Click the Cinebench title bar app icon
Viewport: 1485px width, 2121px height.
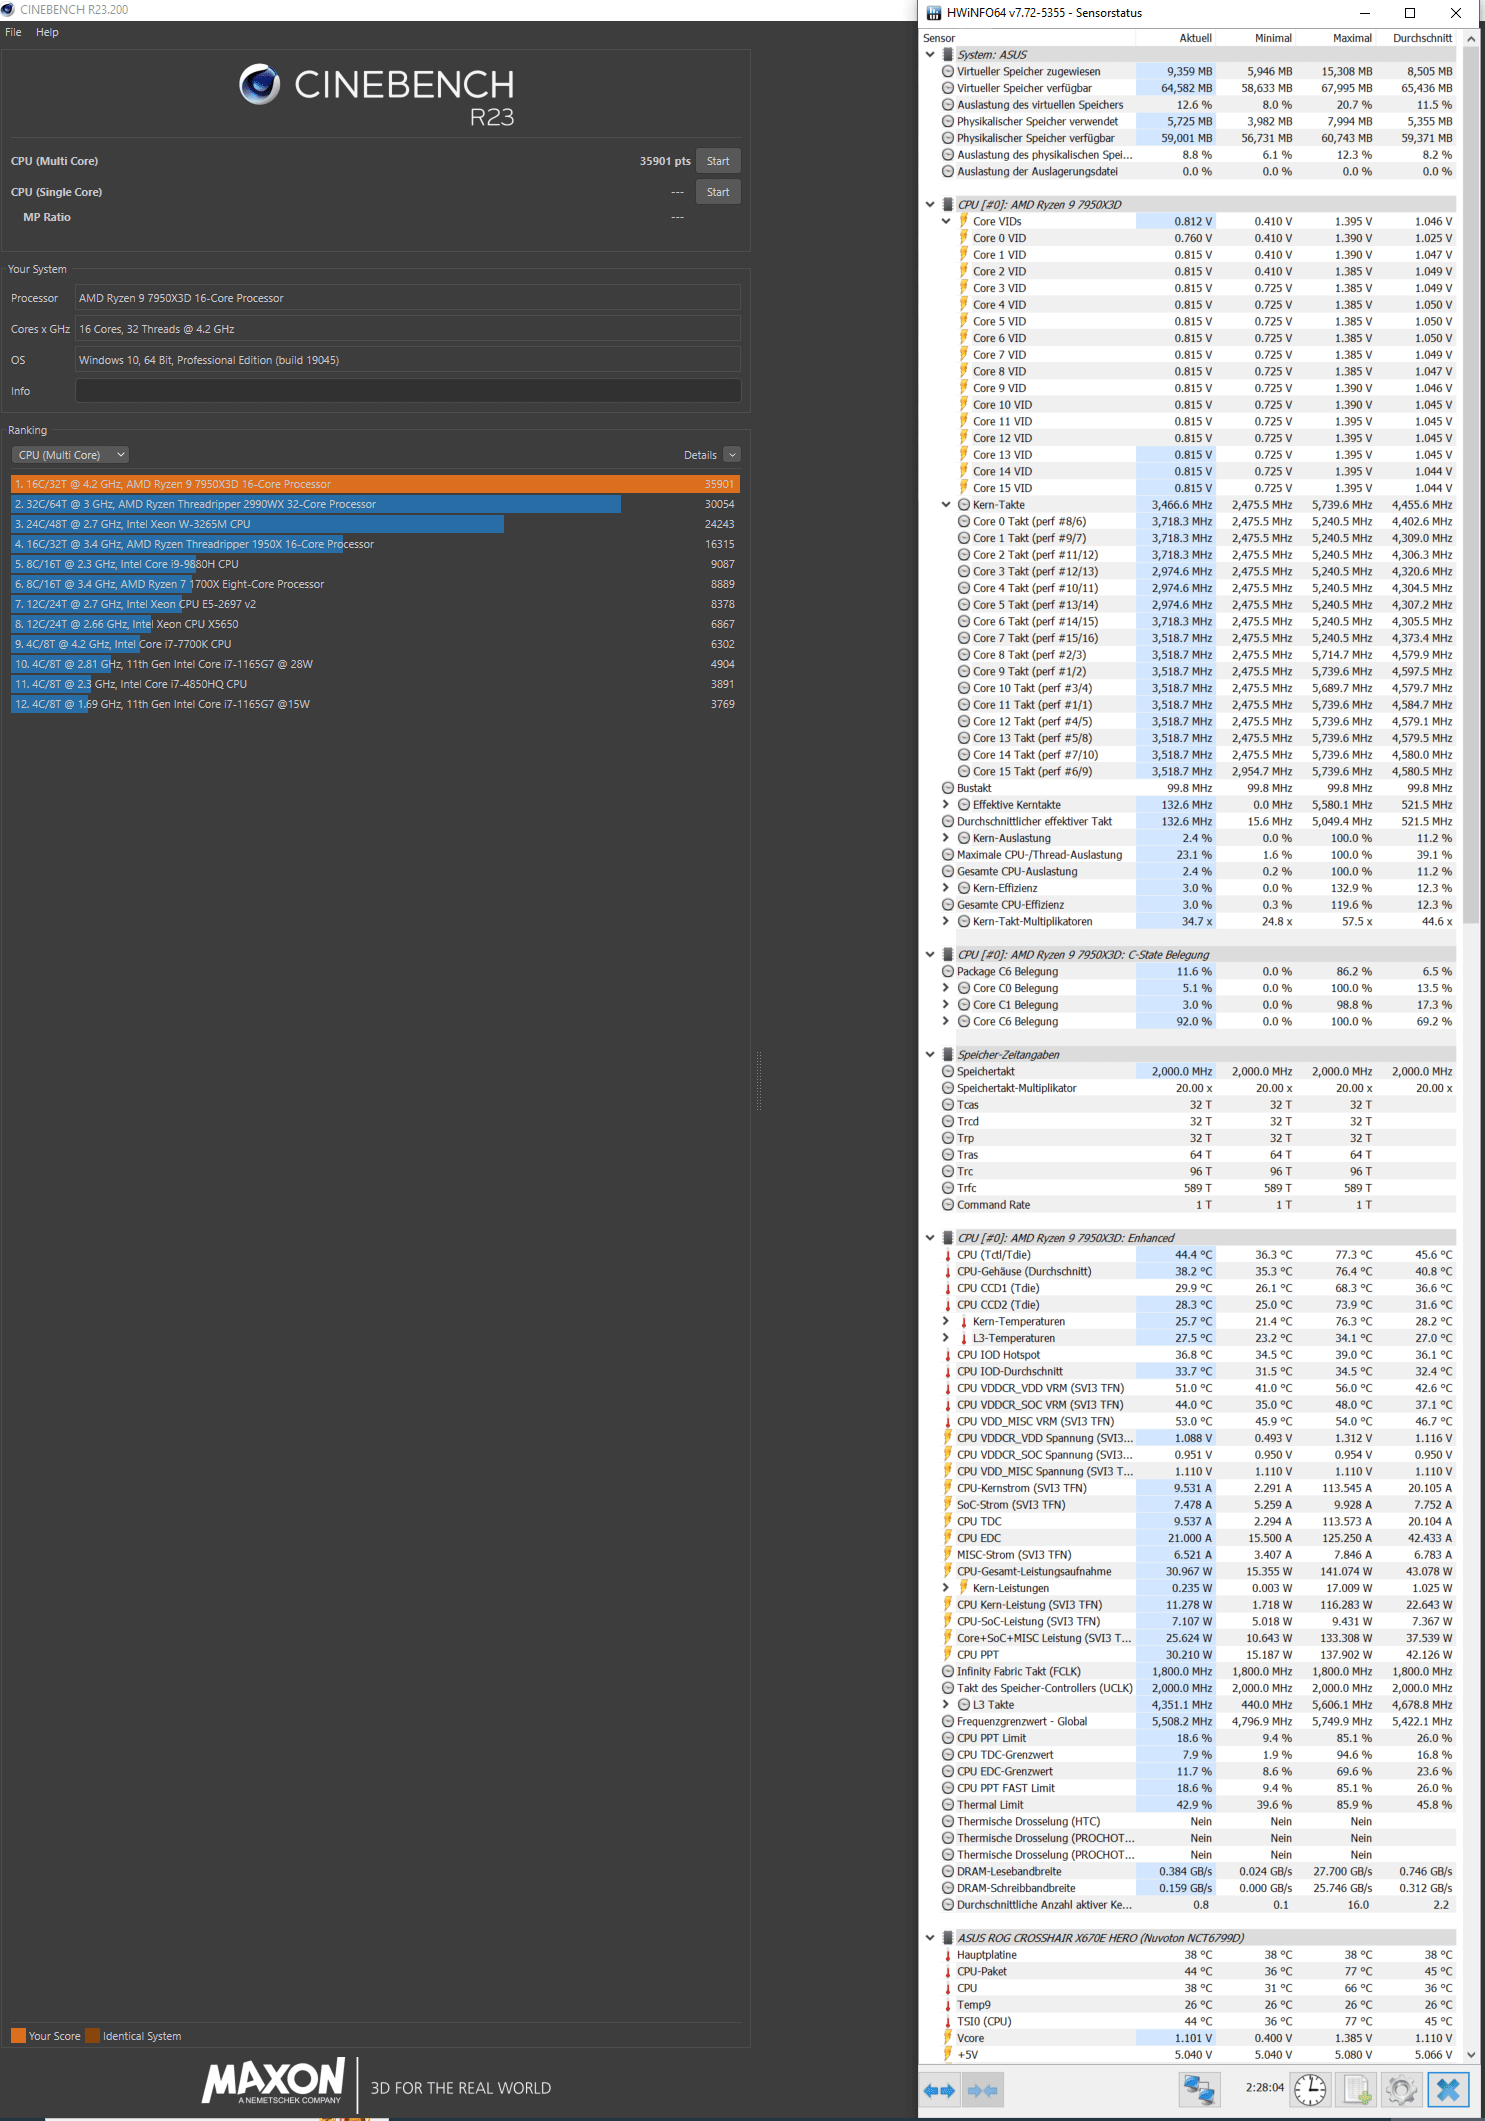click(x=8, y=9)
